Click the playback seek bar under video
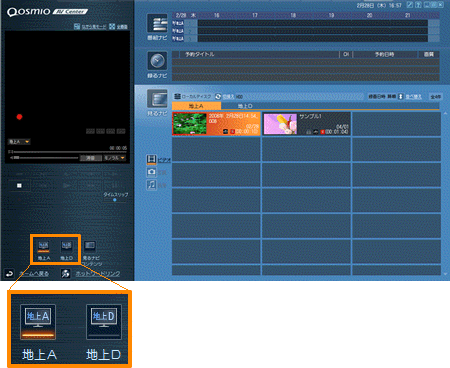This screenshot has width=450, height=368. tap(69, 152)
